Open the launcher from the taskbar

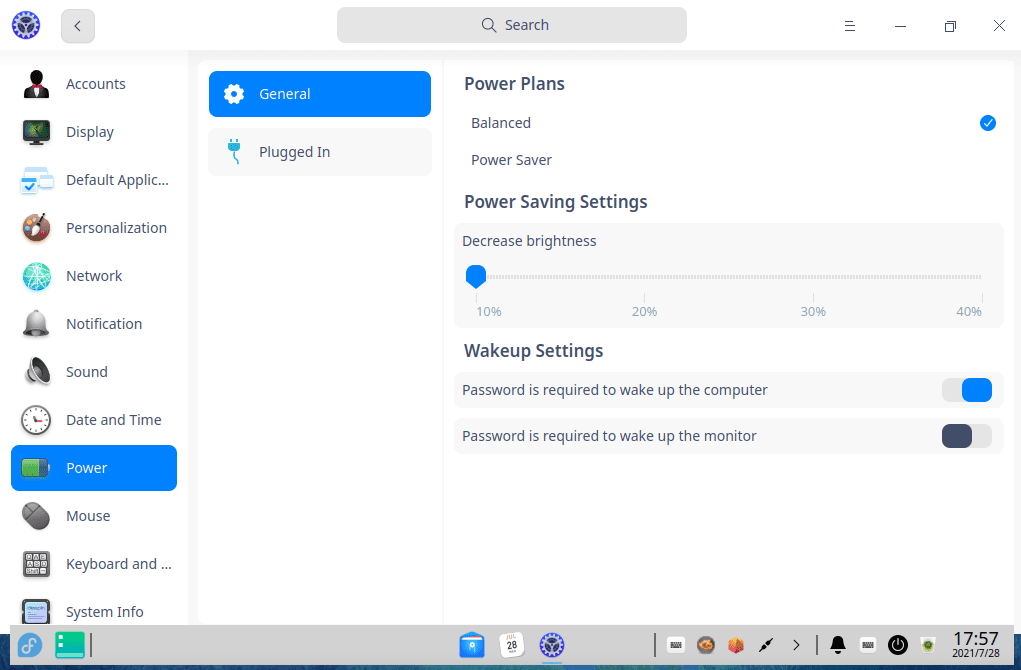tap(30, 645)
